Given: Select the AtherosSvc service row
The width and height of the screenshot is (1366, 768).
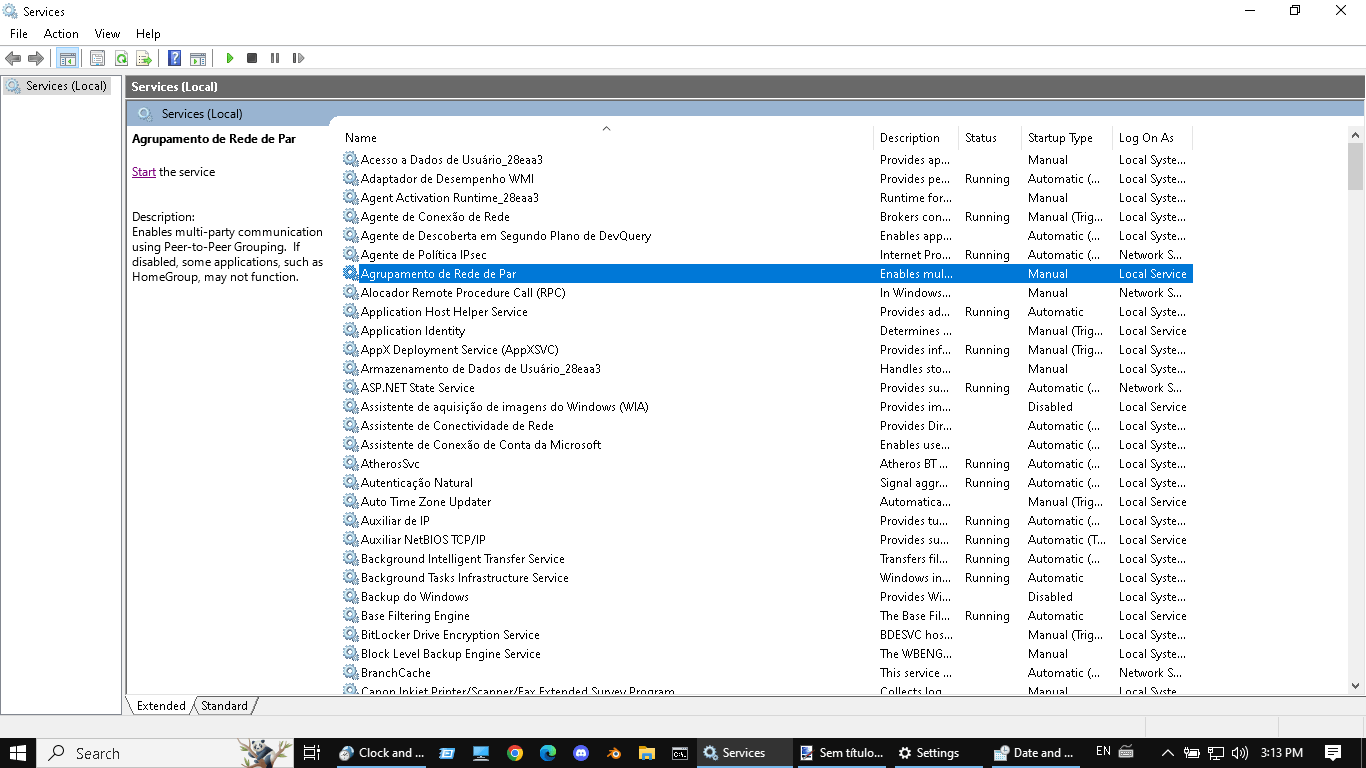Looking at the screenshot, I should pyautogui.click(x=767, y=464).
